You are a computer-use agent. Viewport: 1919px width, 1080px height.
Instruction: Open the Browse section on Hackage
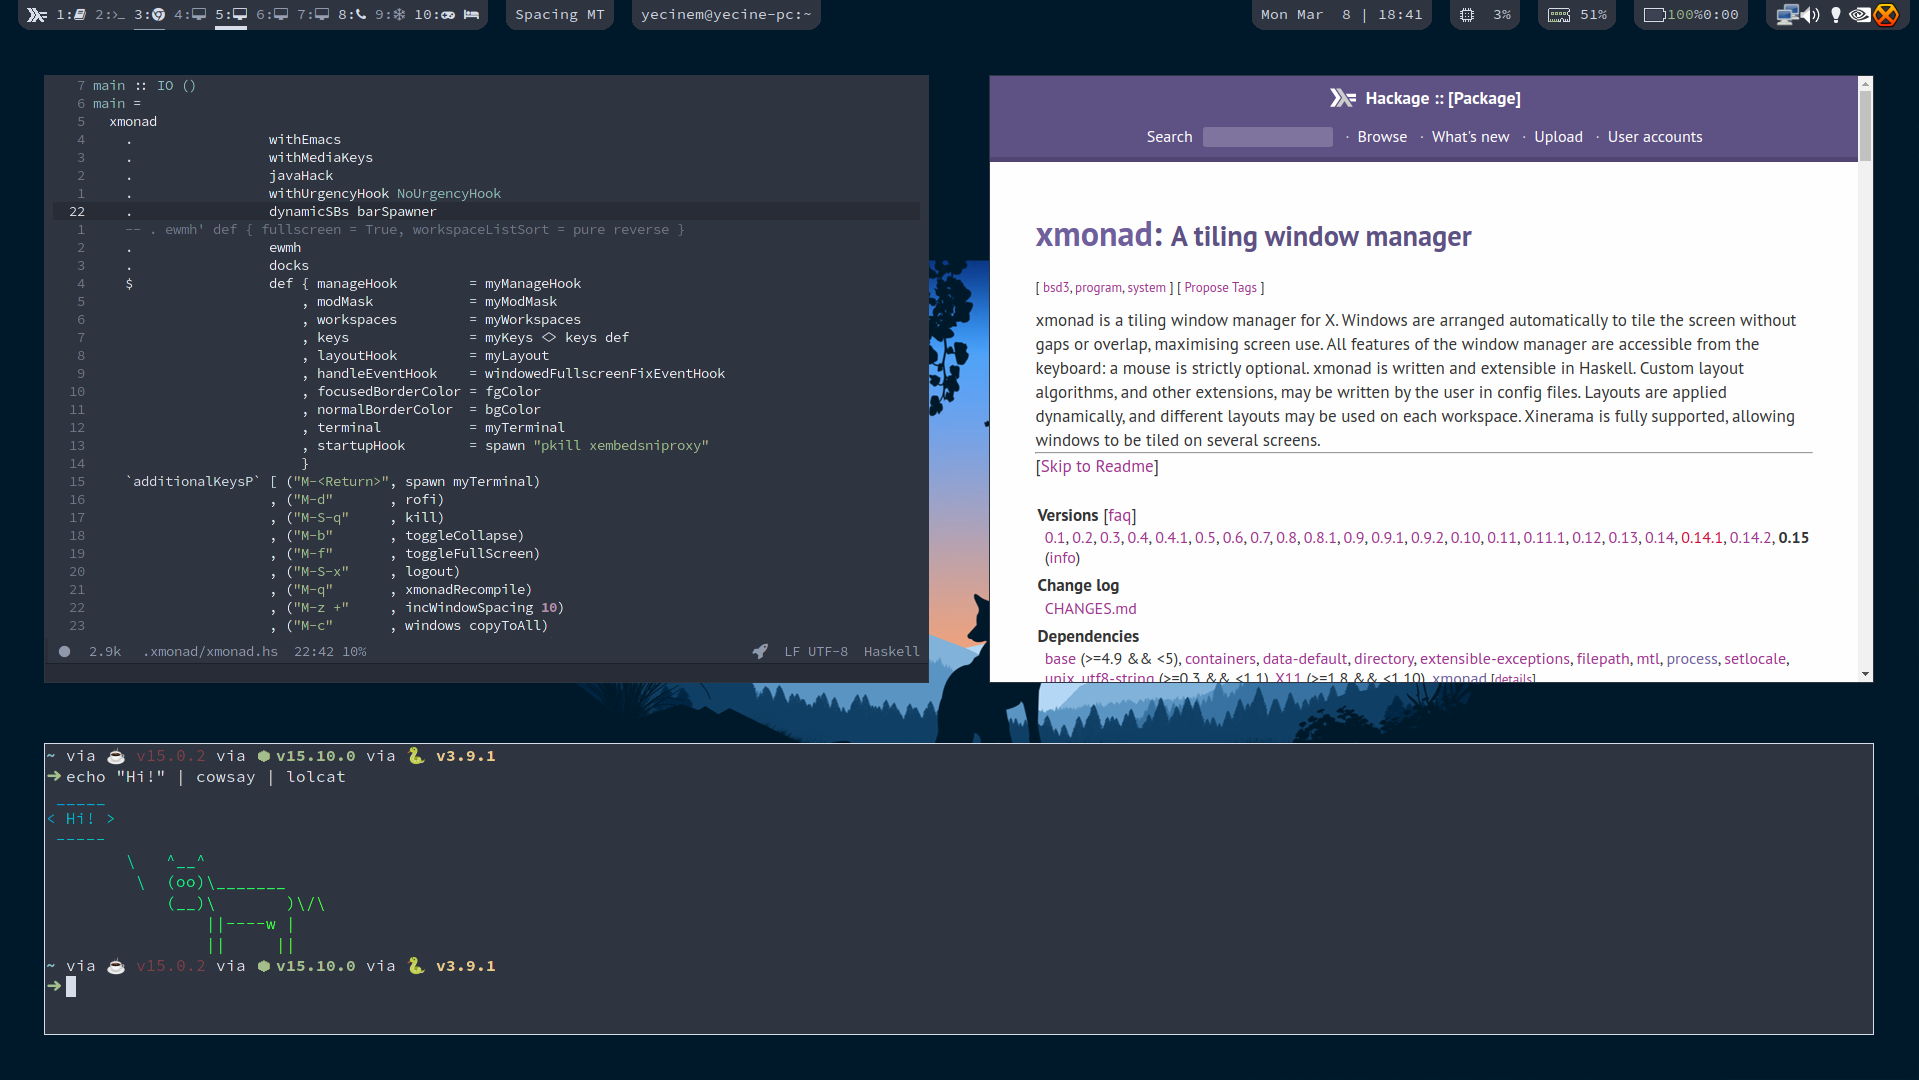pyautogui.click(x=1381, y=136)
